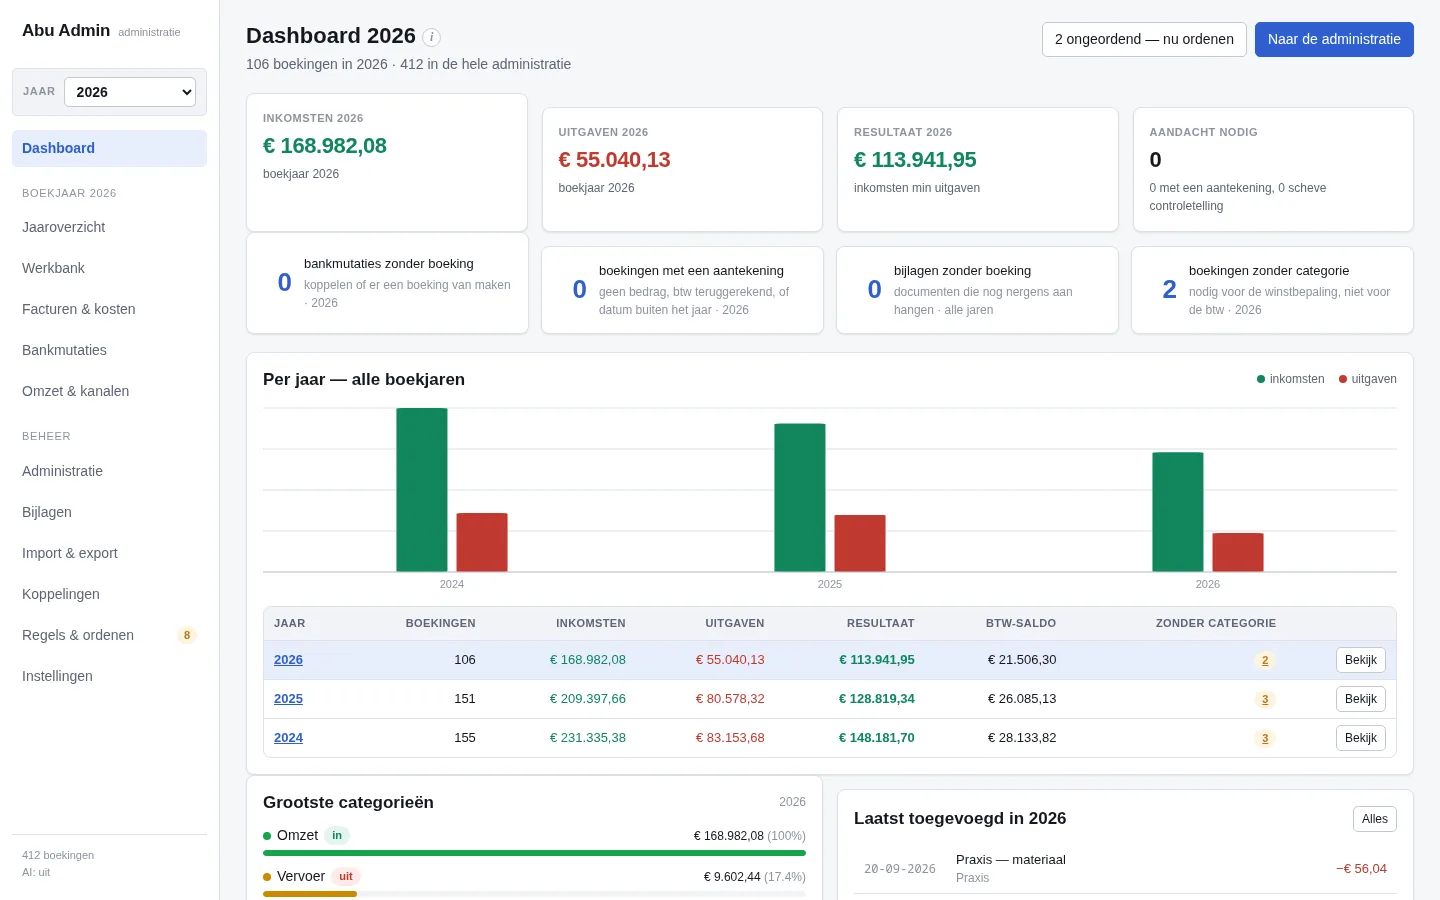Click the badge 8 next to Regels & ordenen
This screenshot has width=1440, height=900.
187,635
